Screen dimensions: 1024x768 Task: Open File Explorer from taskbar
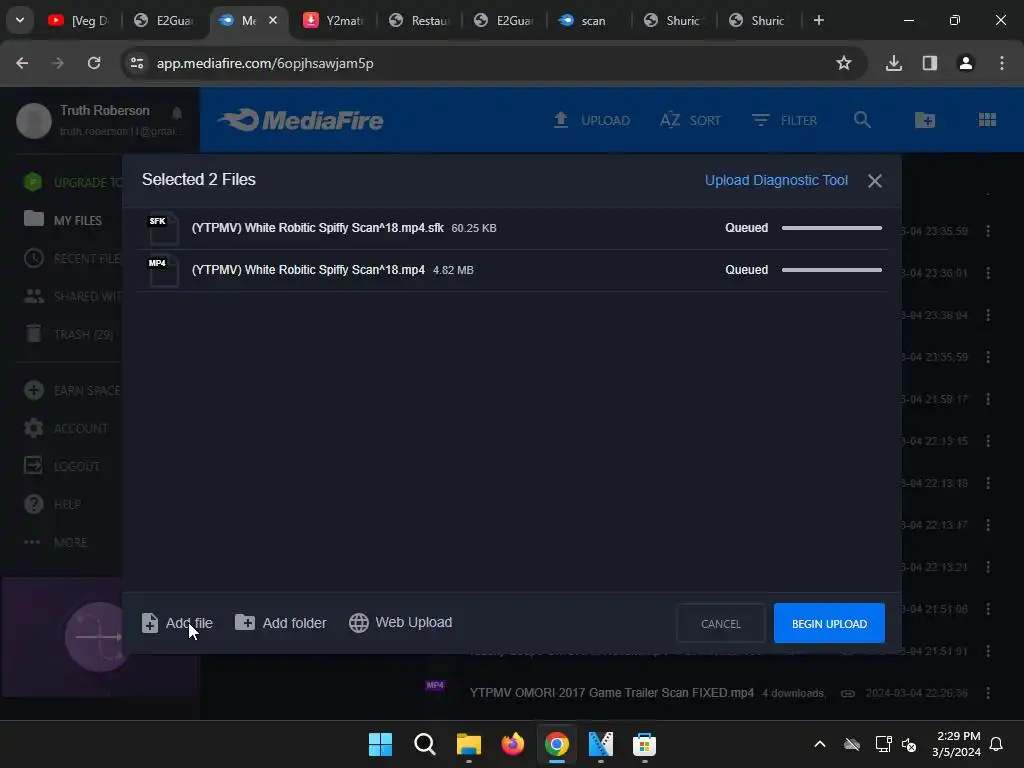tap(468, 744)
